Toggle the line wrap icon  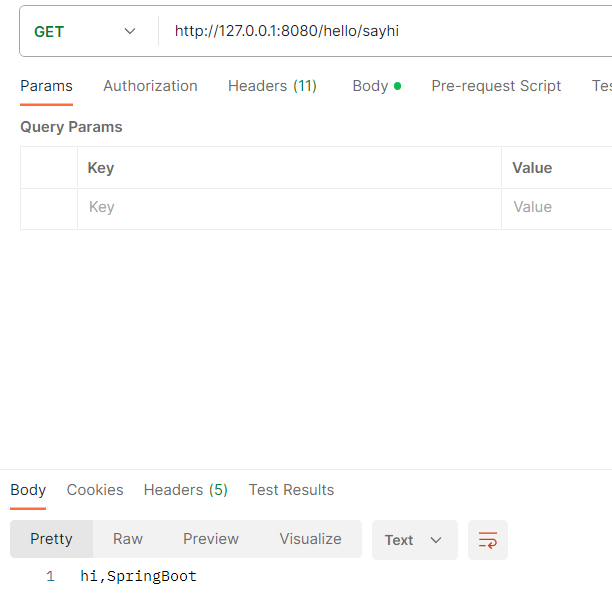(487, 540)
